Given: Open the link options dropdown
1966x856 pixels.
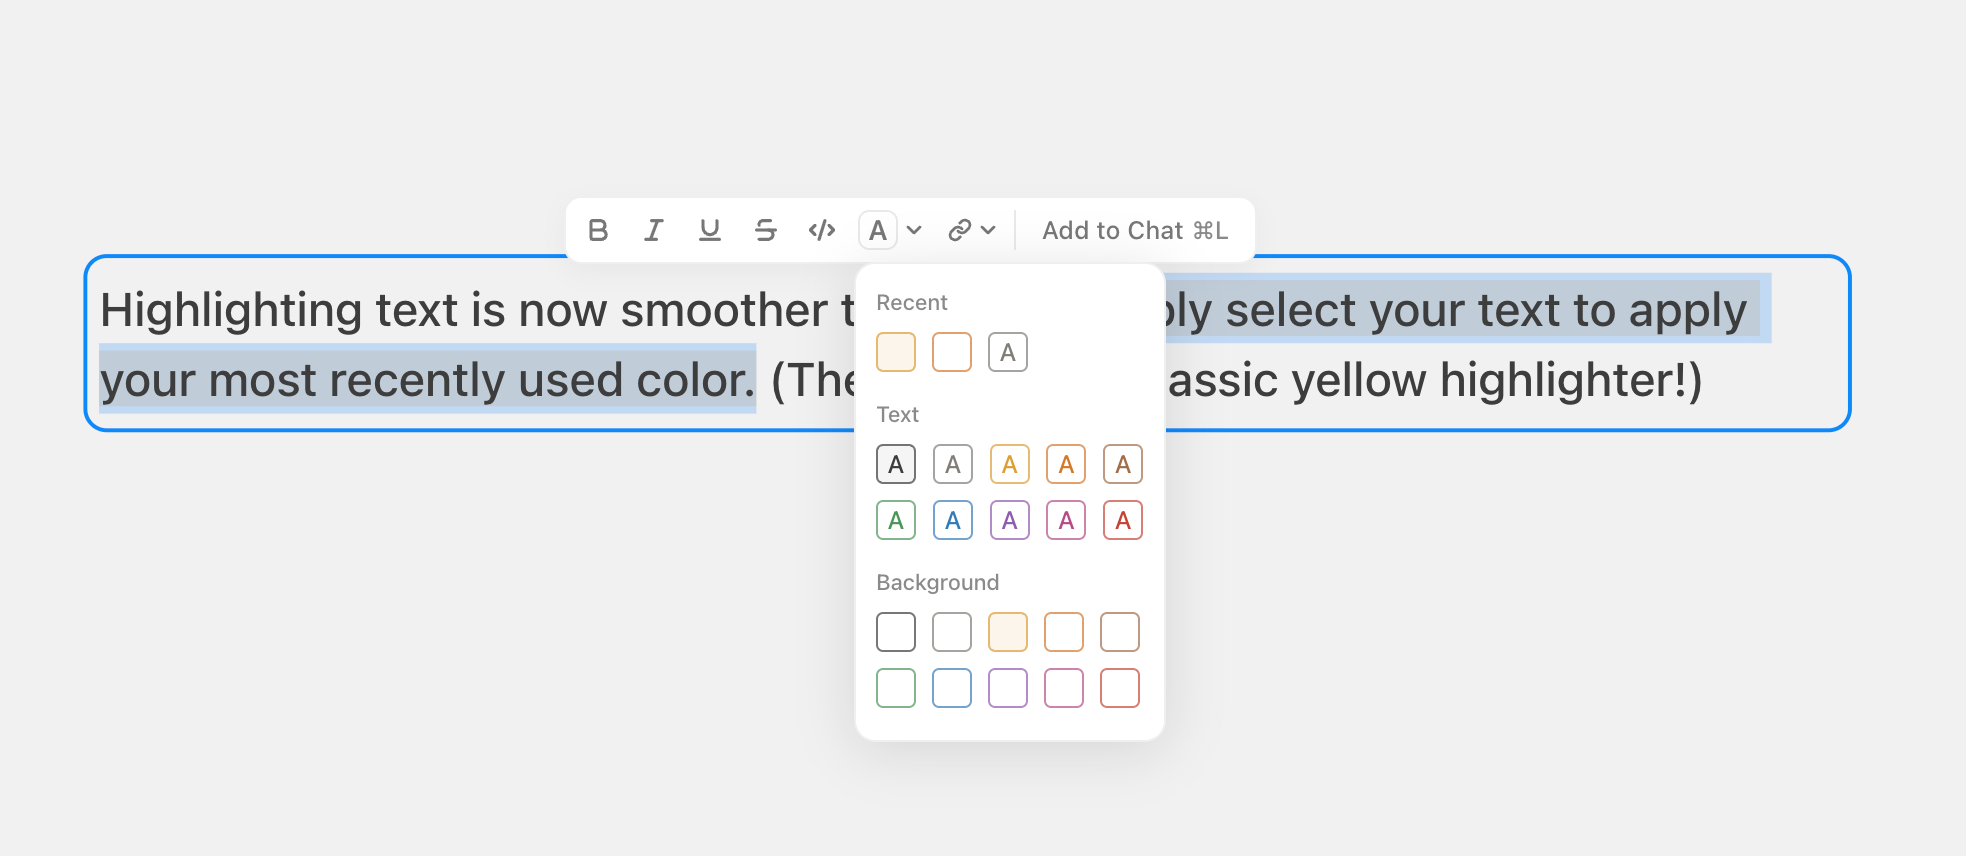Looking at the screenshot, I should coord(990,230).
